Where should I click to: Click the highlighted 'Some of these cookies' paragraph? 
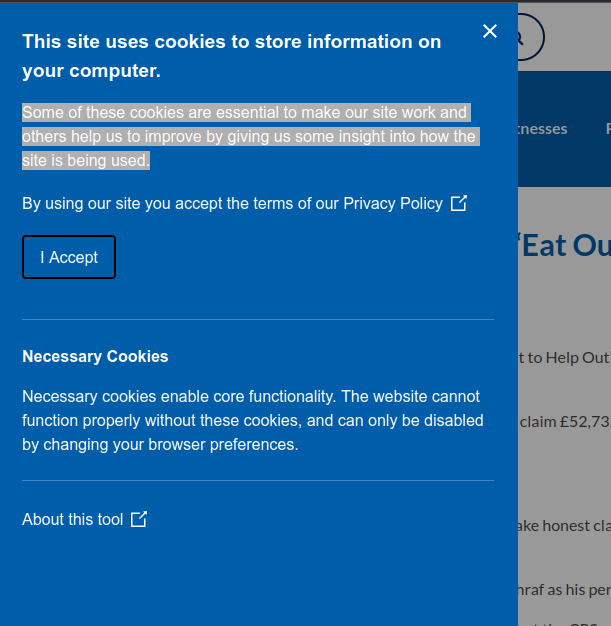[x=251, y=137]
